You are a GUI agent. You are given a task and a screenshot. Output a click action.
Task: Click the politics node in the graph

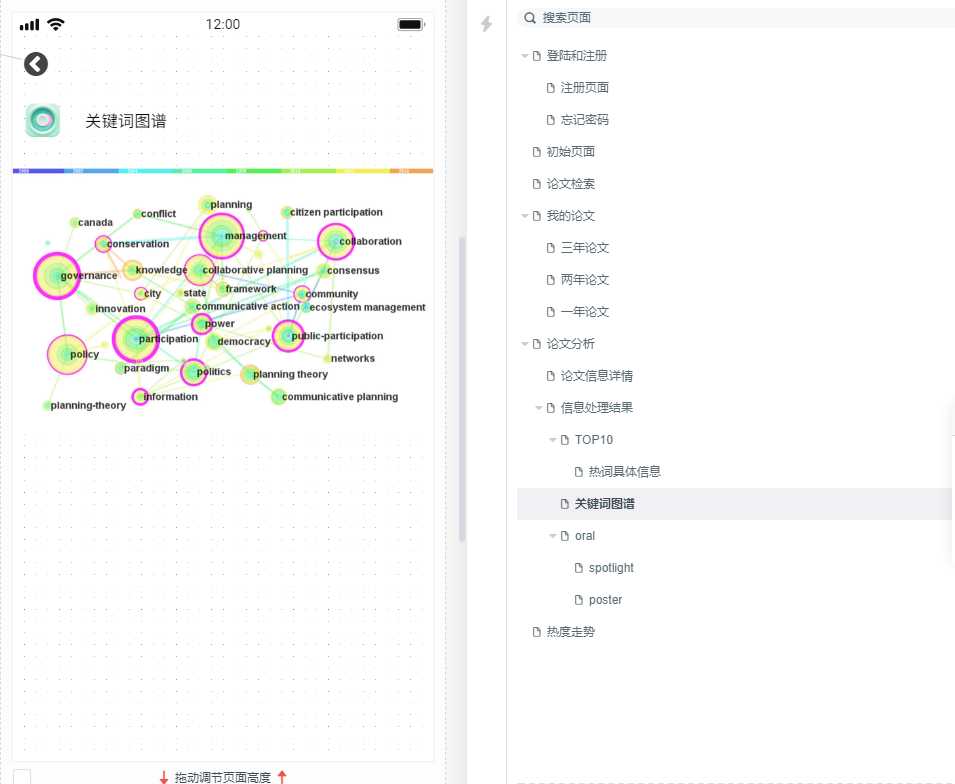coord(194,372)
